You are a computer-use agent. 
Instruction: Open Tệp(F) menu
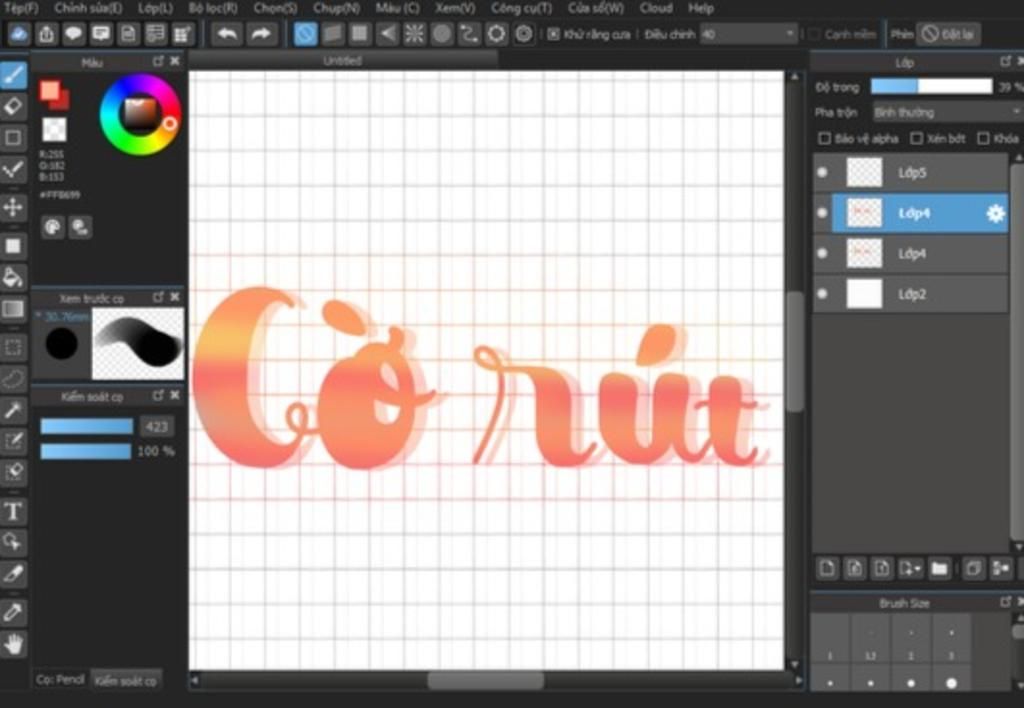tap(21, 8)
